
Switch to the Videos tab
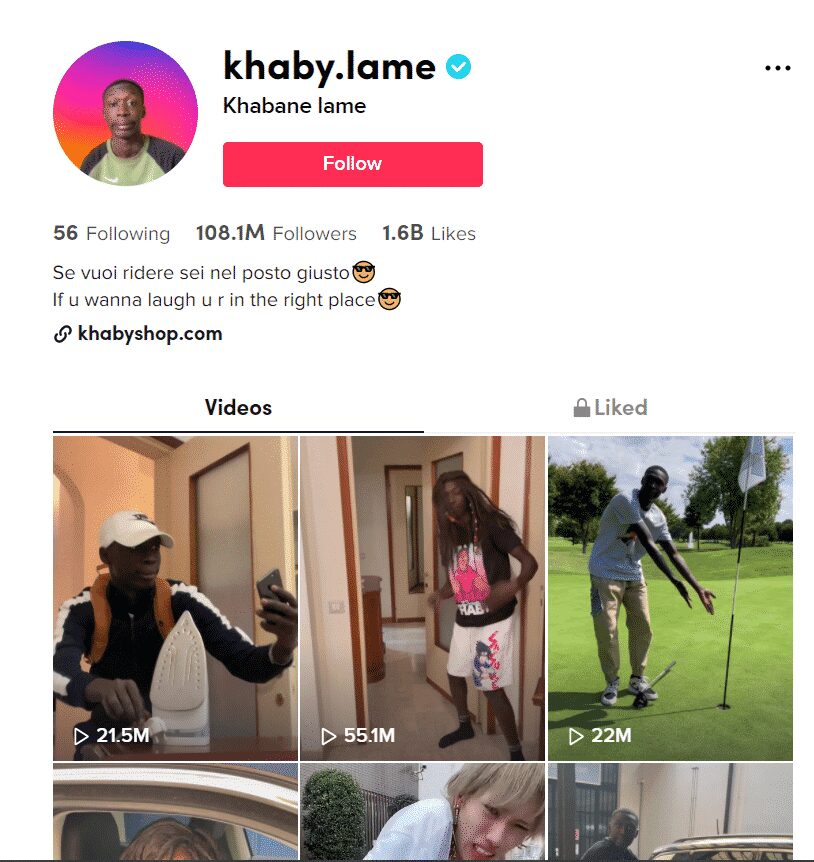(x=238, y=408)
